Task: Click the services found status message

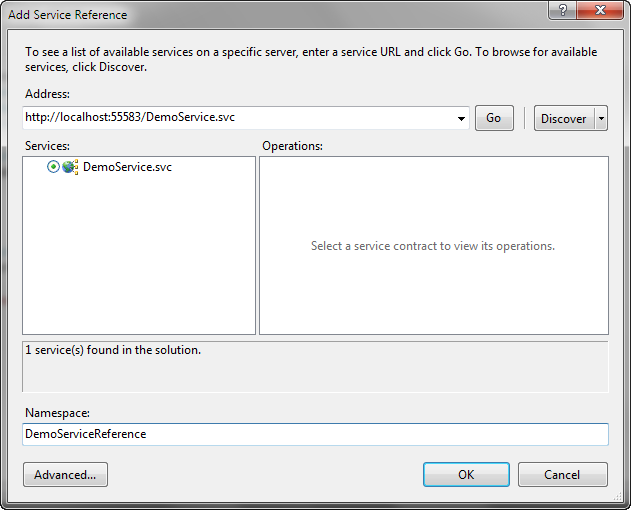Action: [x=113, y=351]
